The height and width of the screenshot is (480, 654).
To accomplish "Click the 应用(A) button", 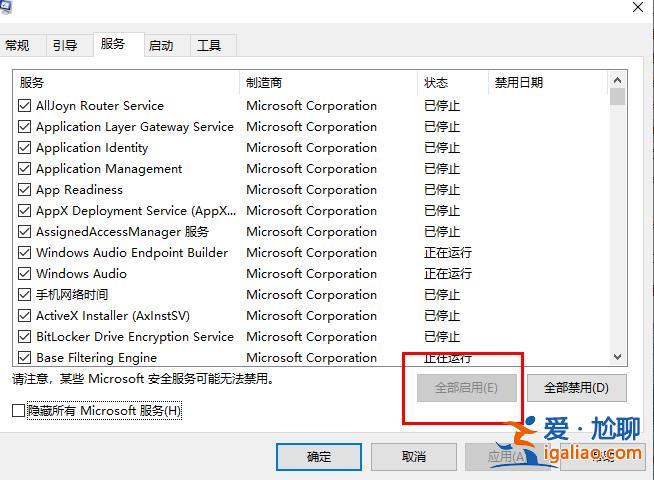I will 506,457.
